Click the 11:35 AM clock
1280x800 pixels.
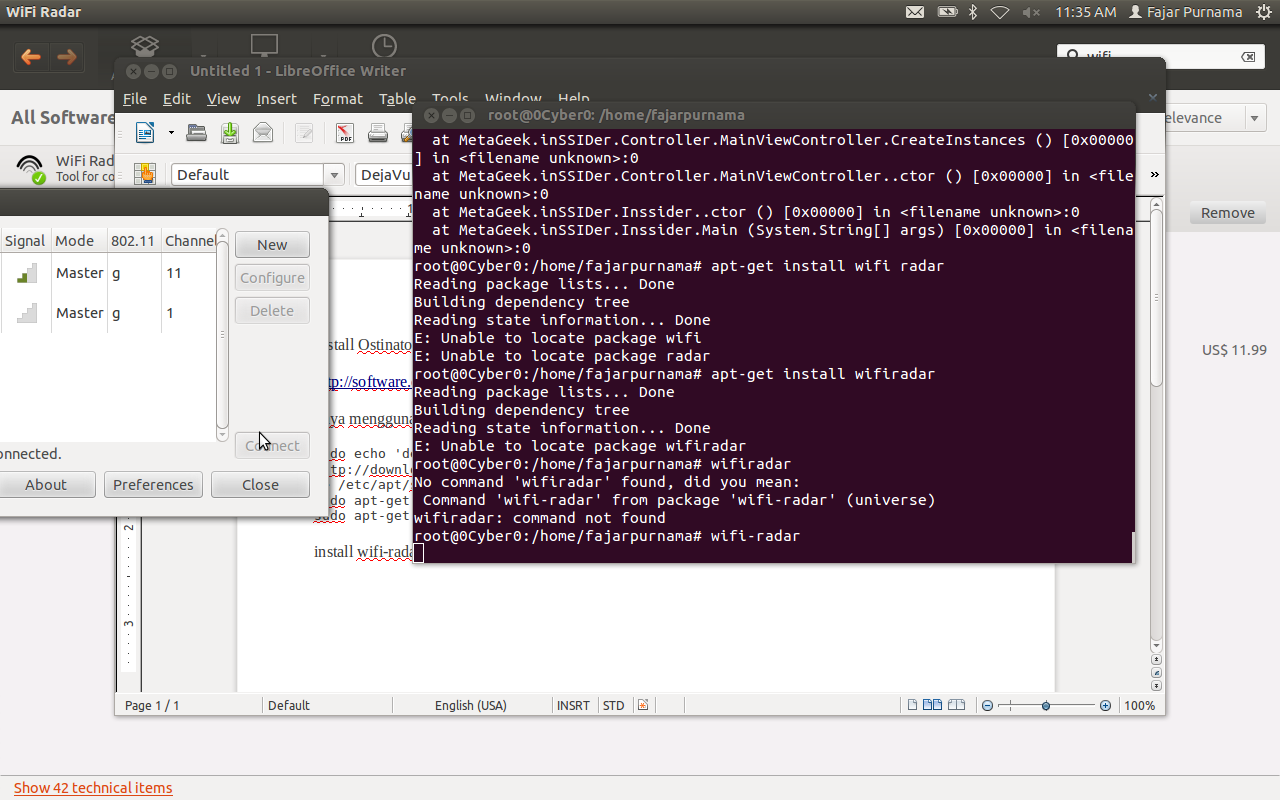point(1085,12)
